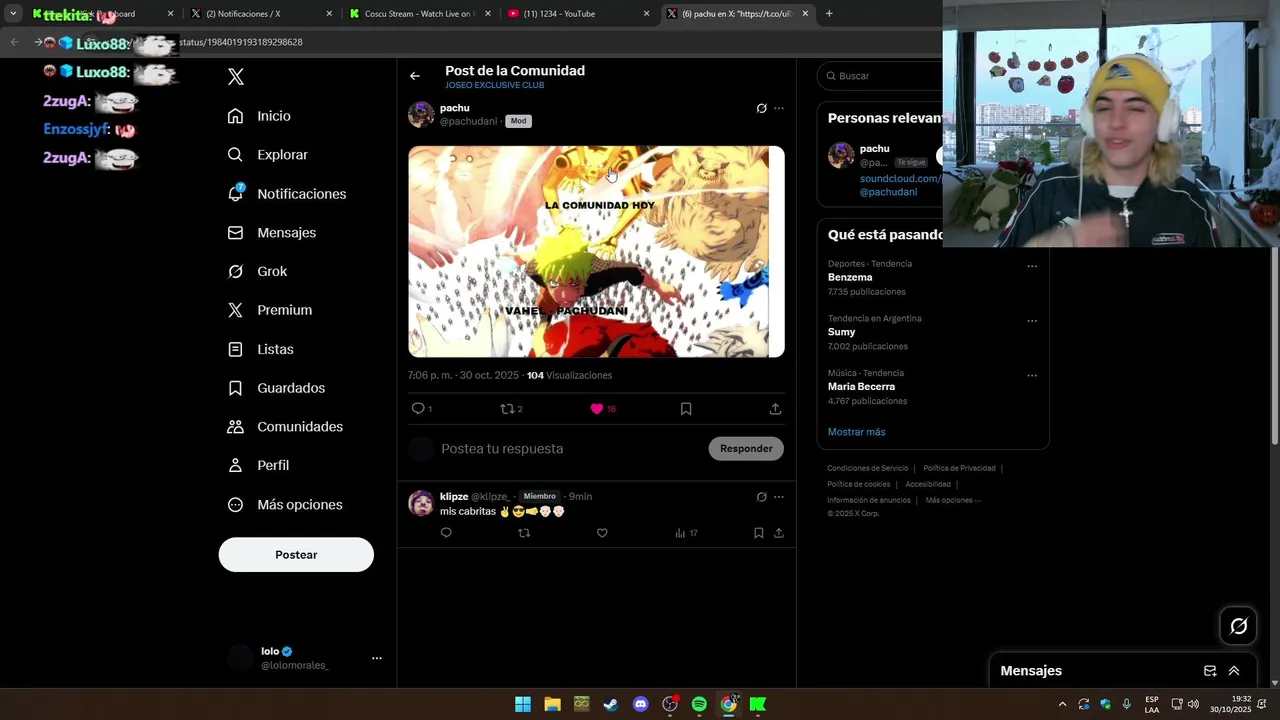Like klipze's comment
The height and width of the screenshot is (720, 1280).
pyautogui.click(x=602, y=533)
